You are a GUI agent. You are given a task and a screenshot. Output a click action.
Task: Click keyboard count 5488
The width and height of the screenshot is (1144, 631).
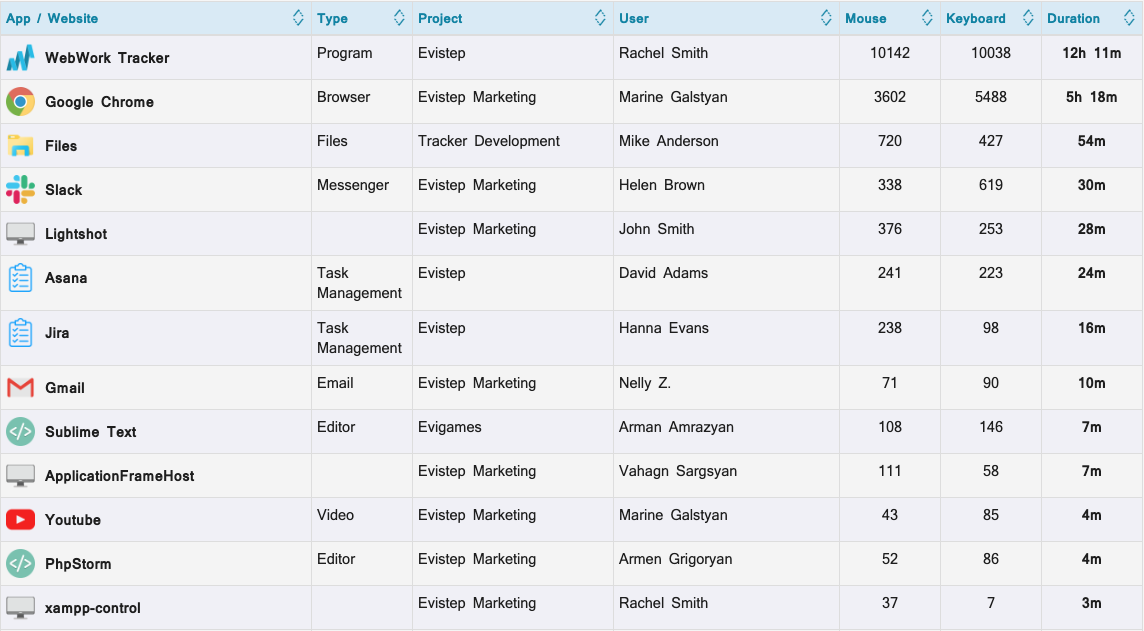pos(991,97)
